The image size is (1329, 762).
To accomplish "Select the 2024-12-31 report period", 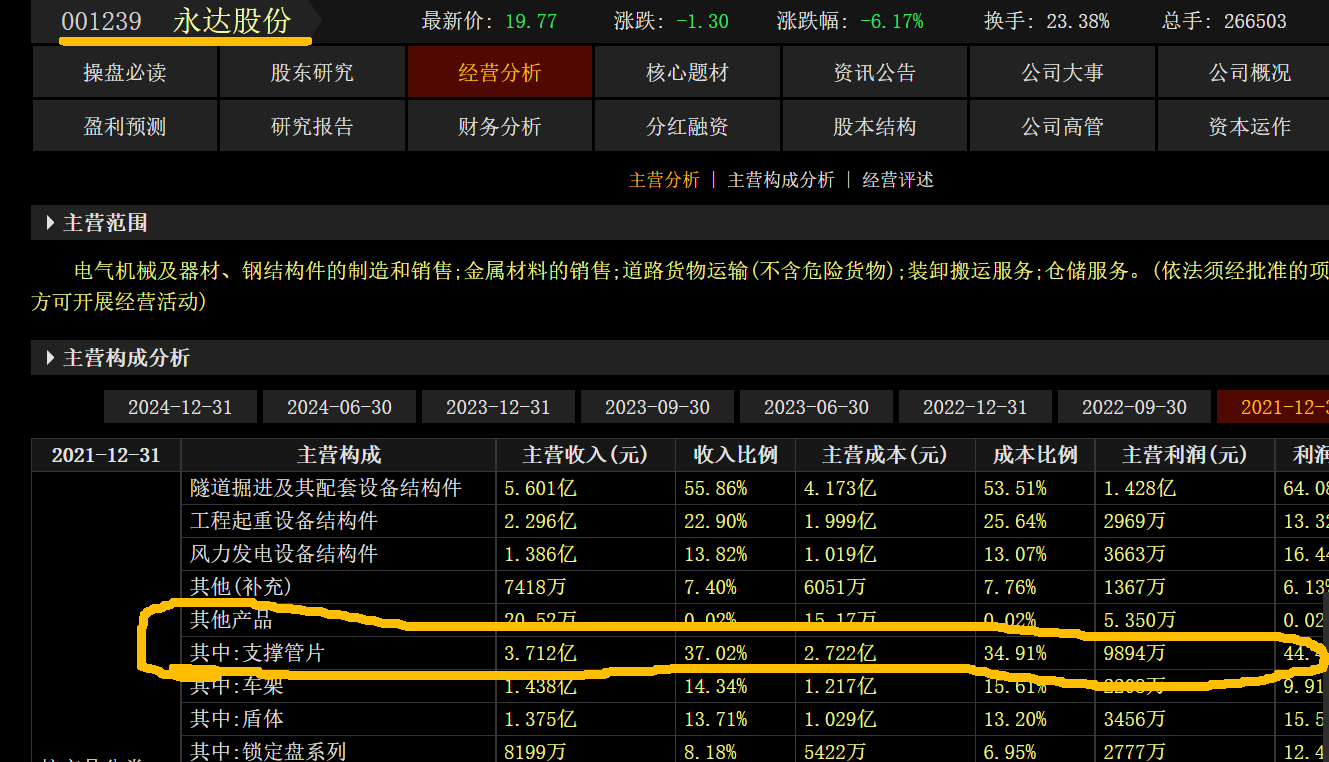I will 180,407.
